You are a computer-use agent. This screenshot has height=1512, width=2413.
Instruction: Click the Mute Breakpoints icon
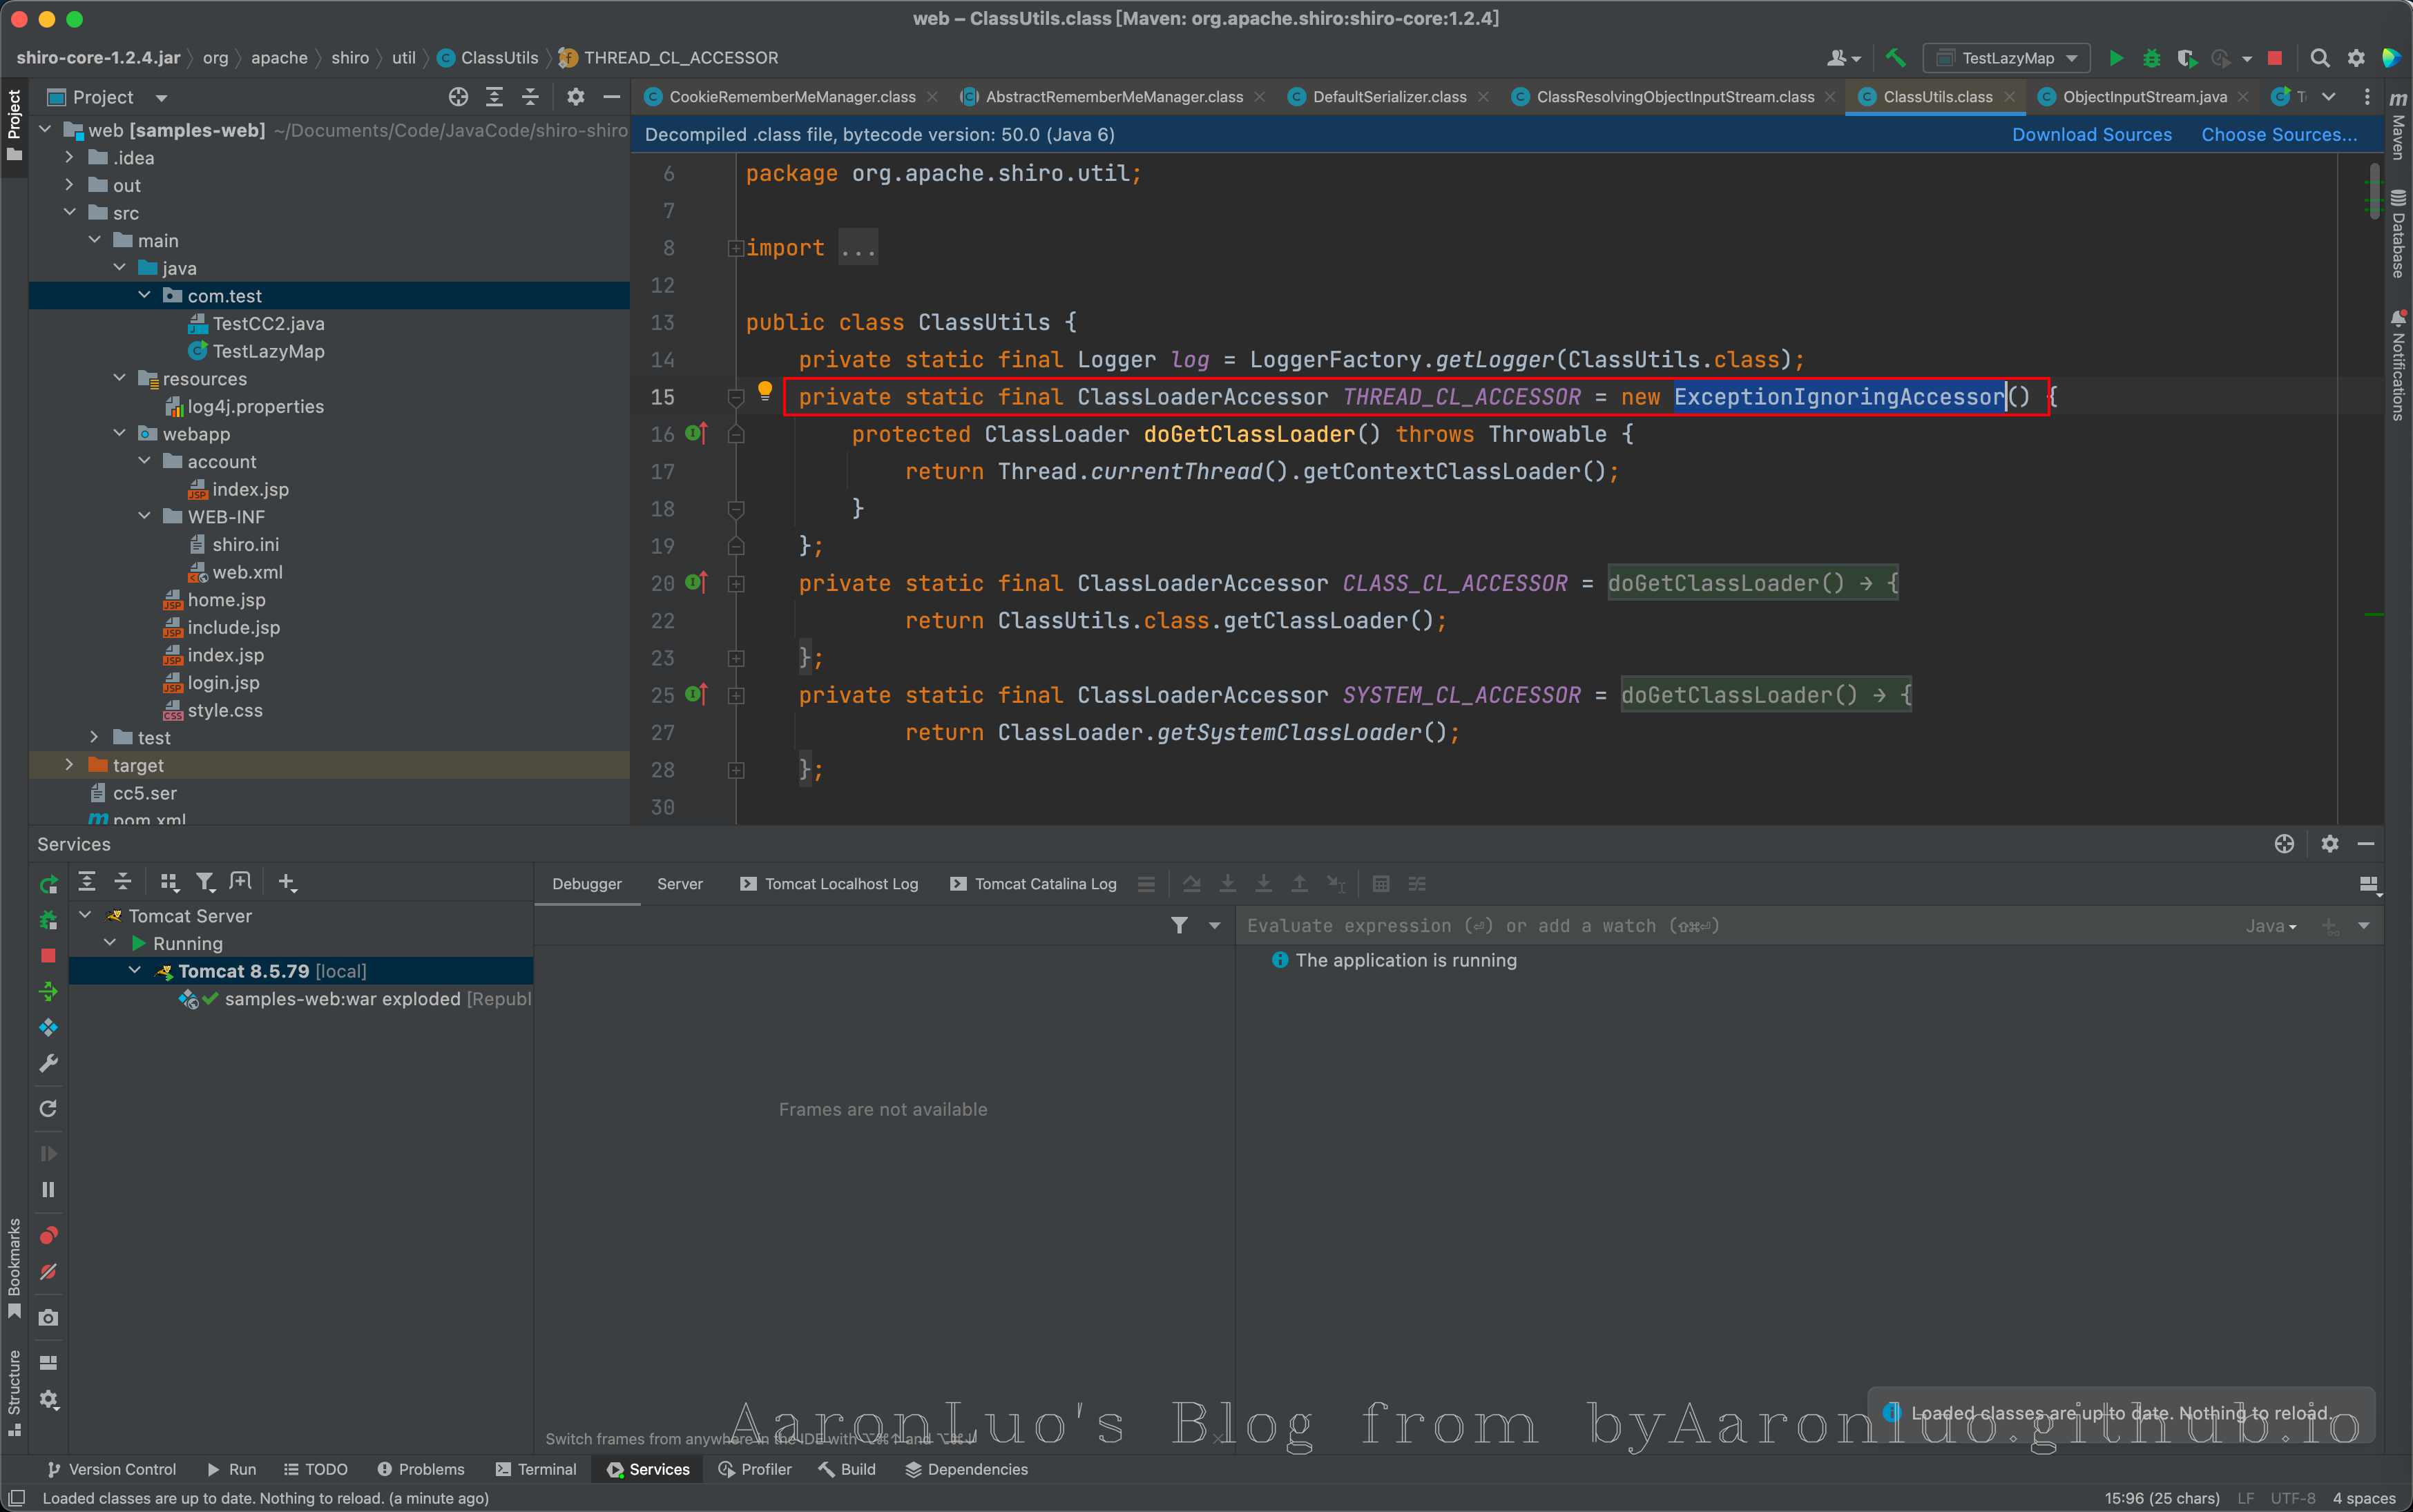48,1272
